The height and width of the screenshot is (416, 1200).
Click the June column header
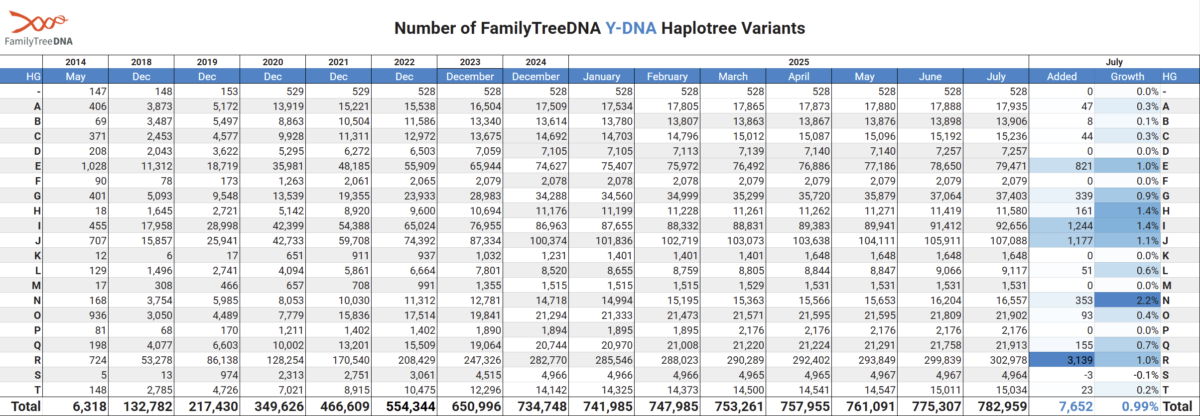click(x=930, y=76)
